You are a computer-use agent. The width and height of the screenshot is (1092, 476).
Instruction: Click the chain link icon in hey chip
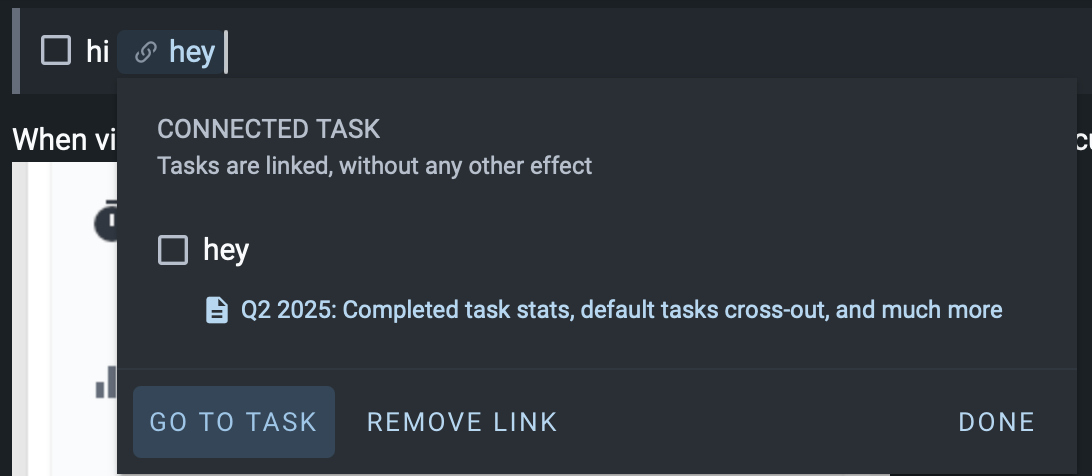click(x=145, y=52)
